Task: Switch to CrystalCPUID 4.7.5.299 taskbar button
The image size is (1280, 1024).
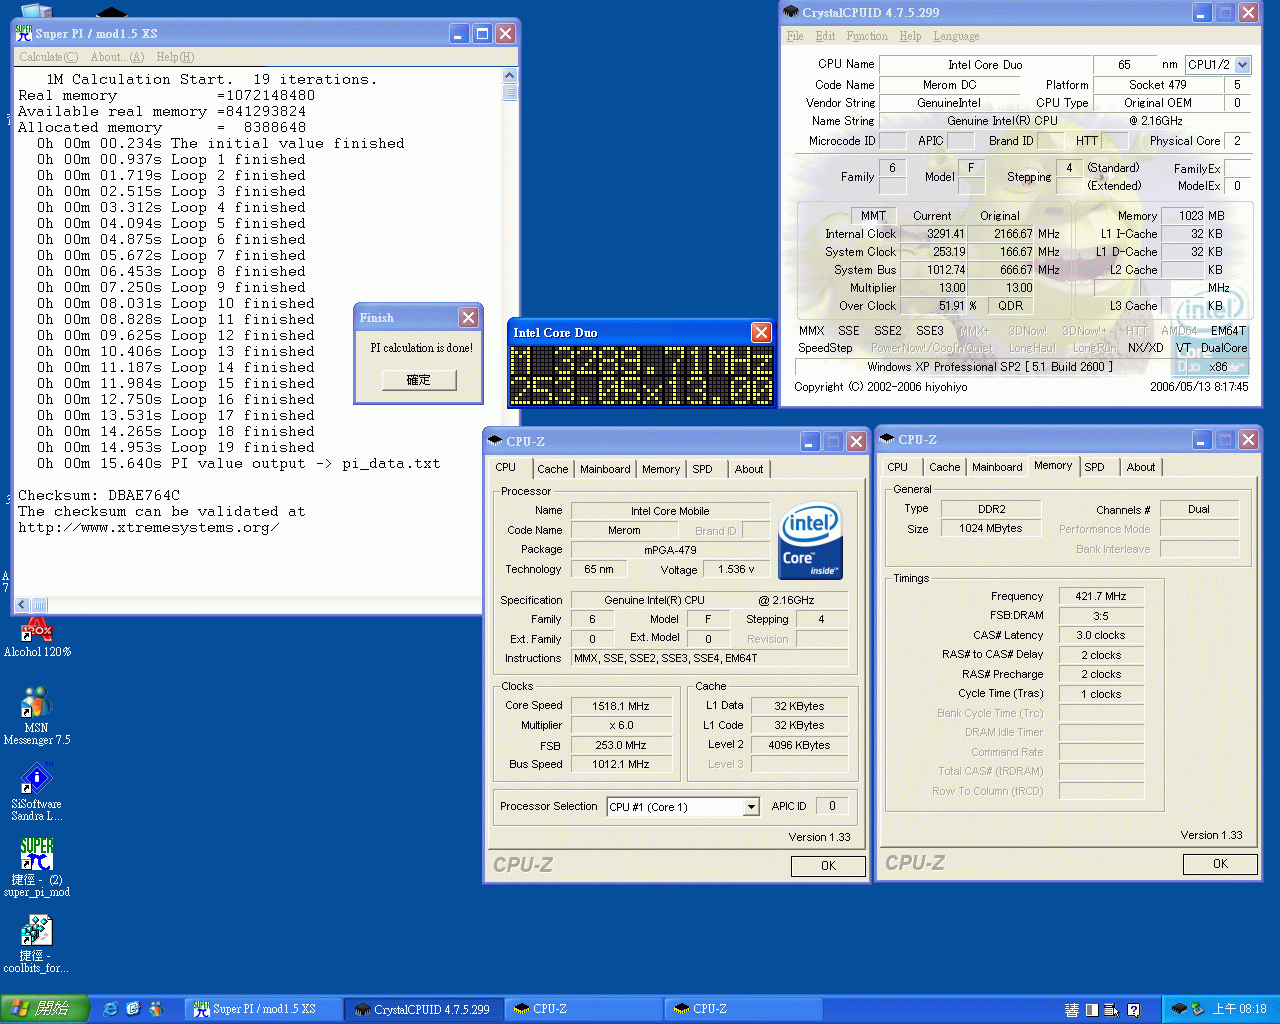Action: point(424,1009)
